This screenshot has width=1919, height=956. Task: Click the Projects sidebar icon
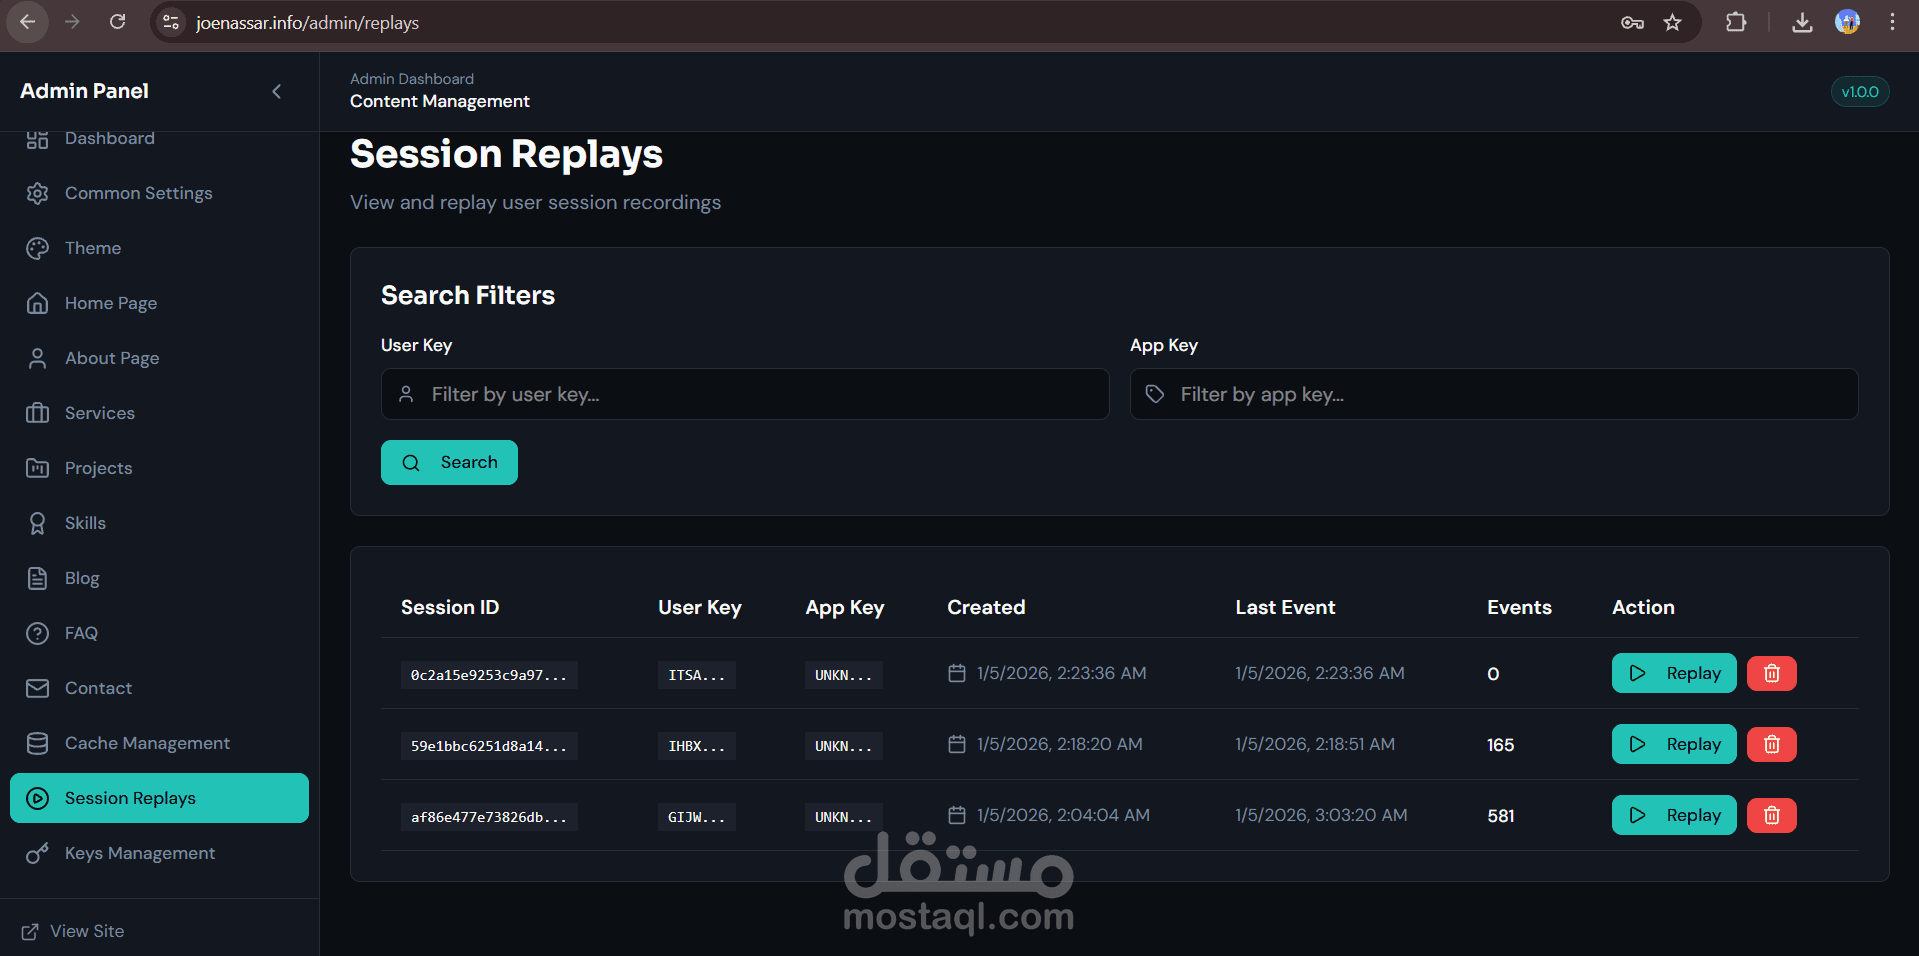pos(37,468)
